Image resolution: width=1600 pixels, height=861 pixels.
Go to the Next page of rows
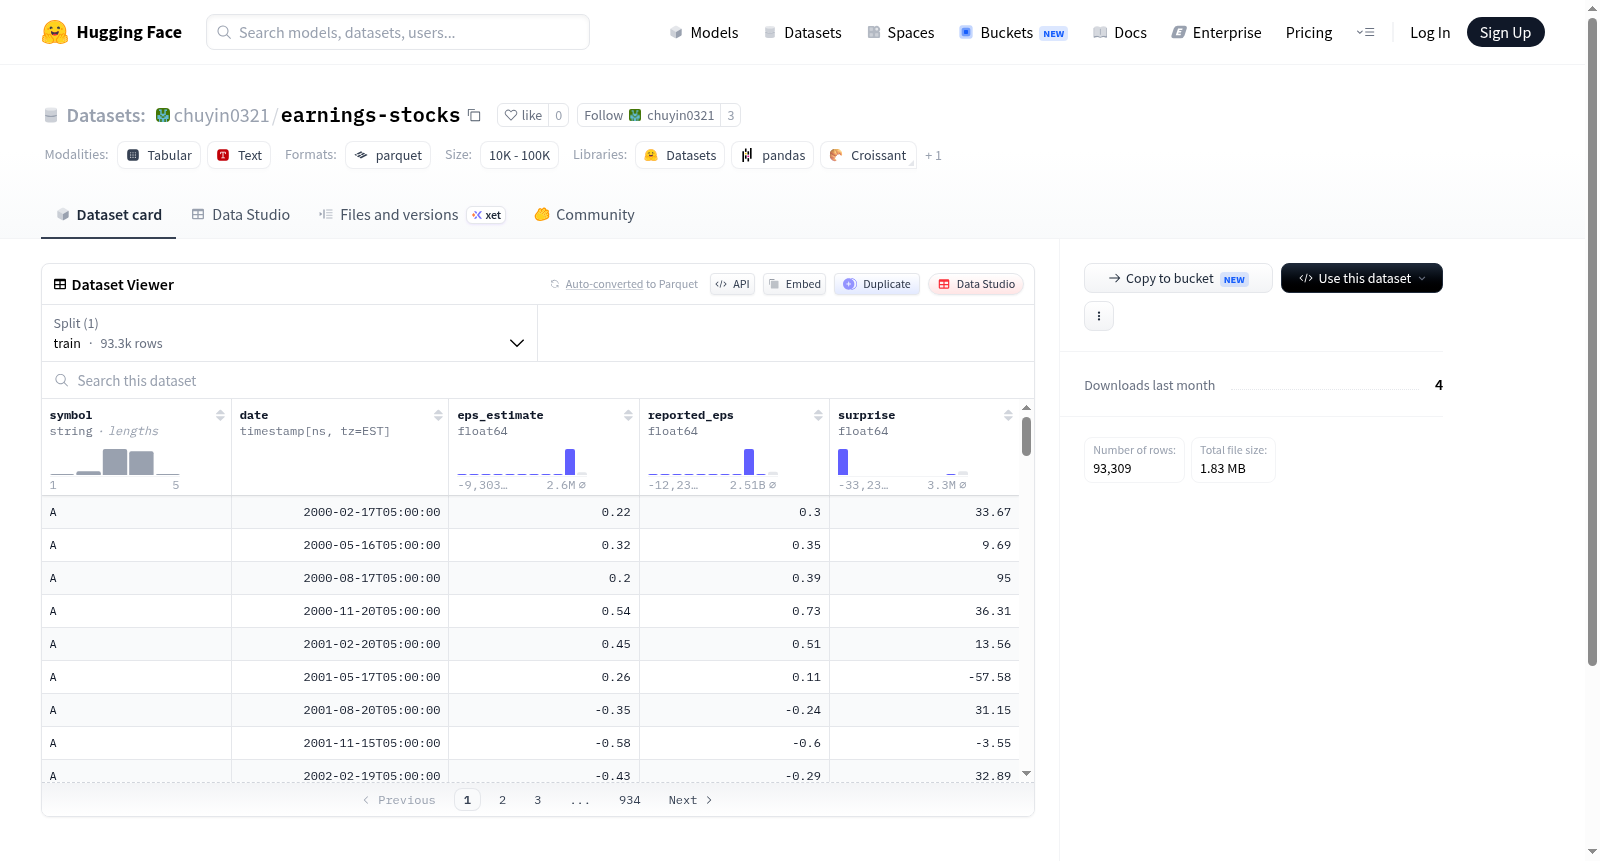[x=690, y=800]
